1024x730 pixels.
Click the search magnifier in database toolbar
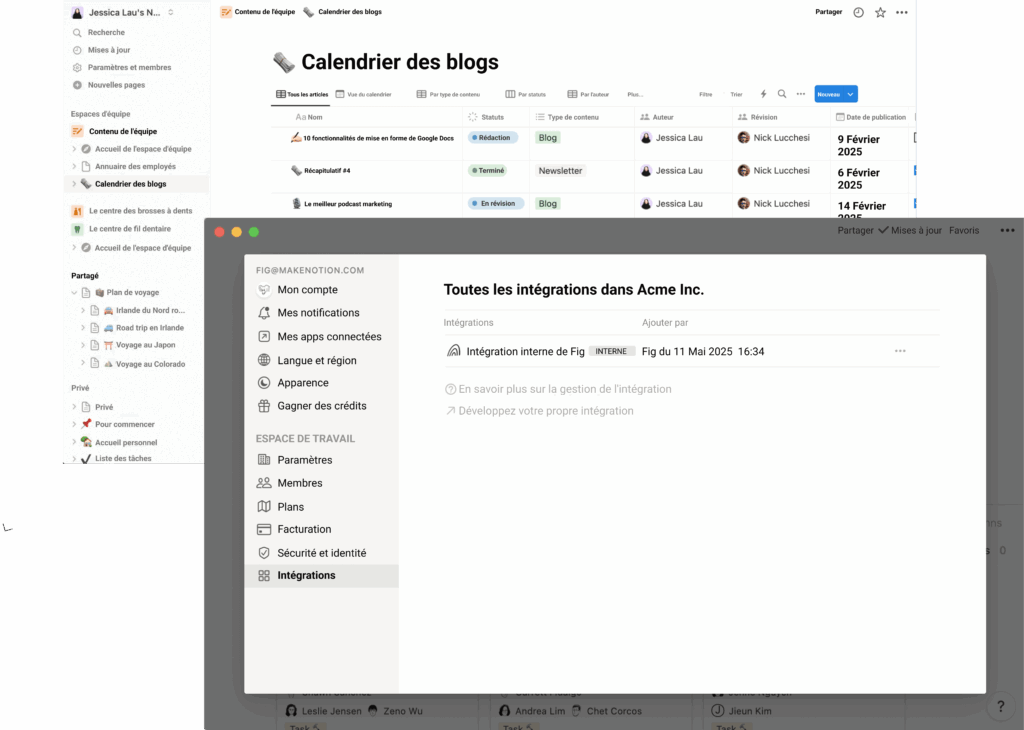pyautogui.click(x=782, y=94)
